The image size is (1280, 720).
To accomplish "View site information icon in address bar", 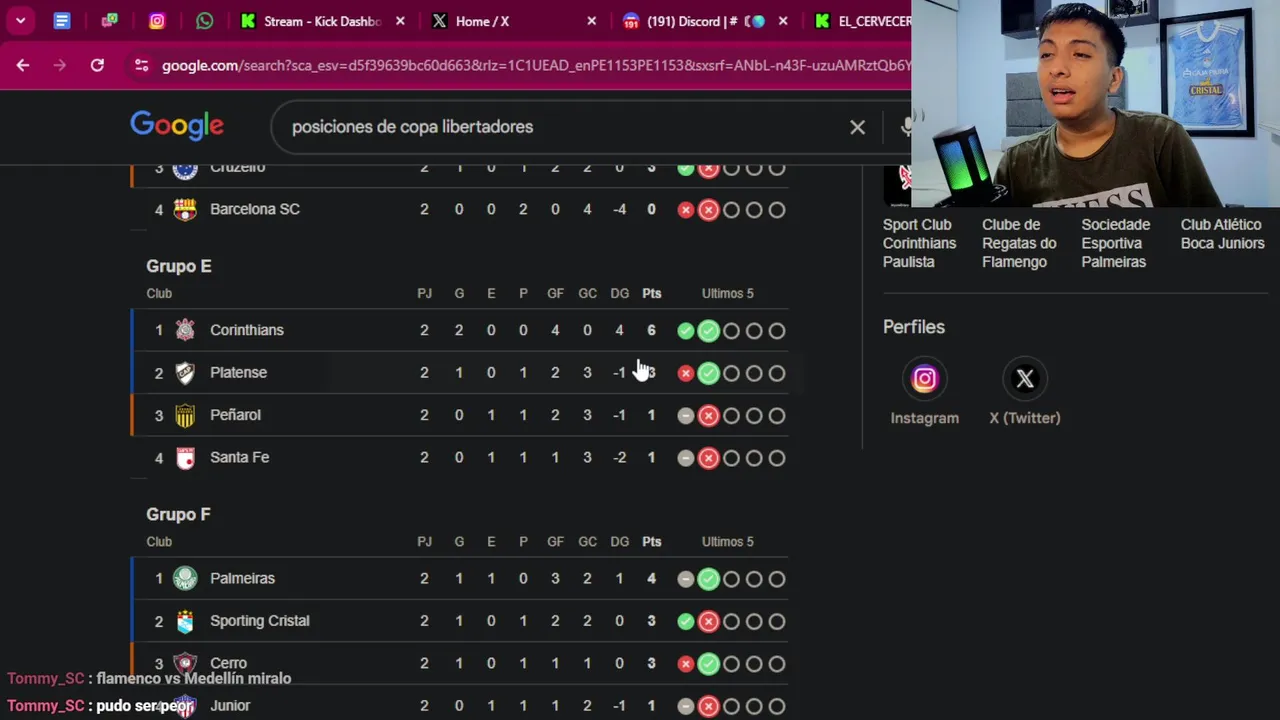I will [141, 65].
